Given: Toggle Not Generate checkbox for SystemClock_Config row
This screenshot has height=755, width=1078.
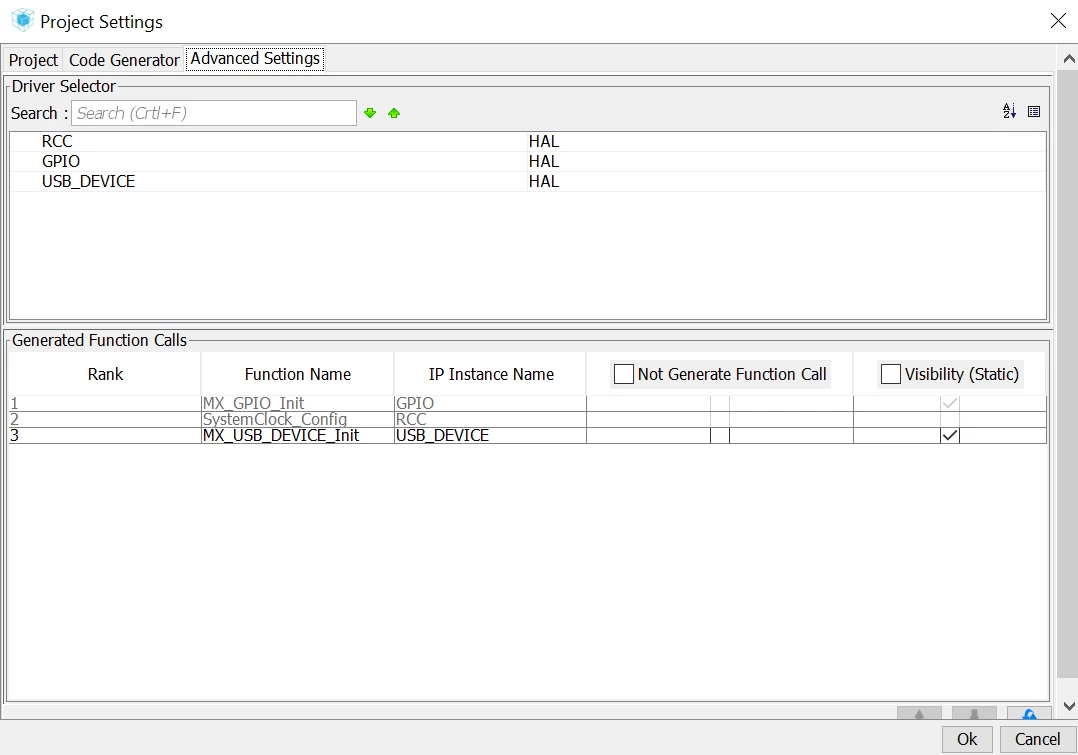Looking at the screenshot, I should [x=720, y=419].
